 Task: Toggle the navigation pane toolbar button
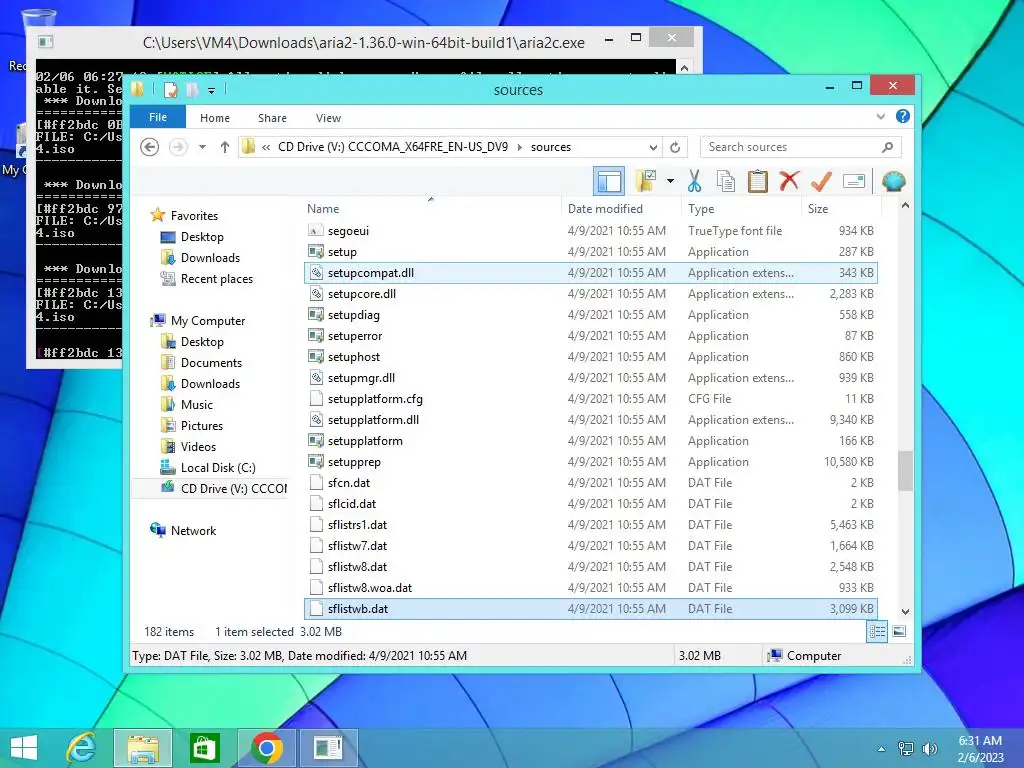pyautogui.click(x=609, y=181)
